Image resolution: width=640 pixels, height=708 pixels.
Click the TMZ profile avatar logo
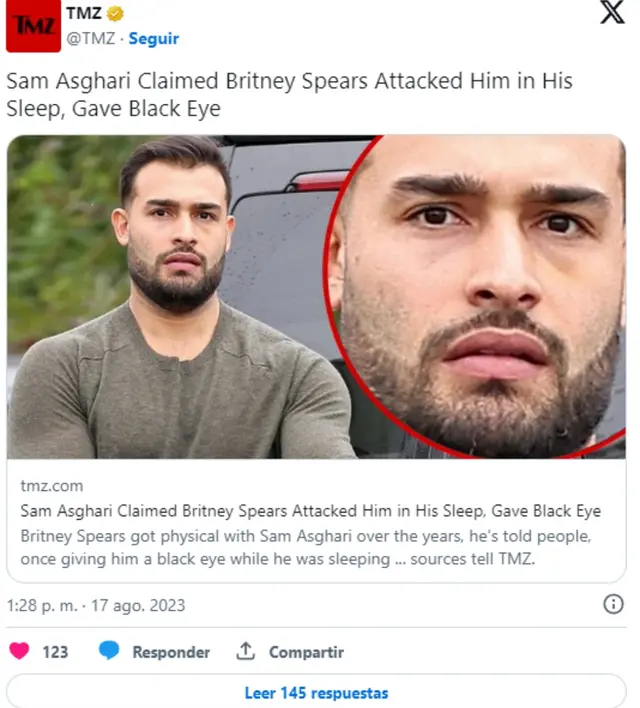33,26
